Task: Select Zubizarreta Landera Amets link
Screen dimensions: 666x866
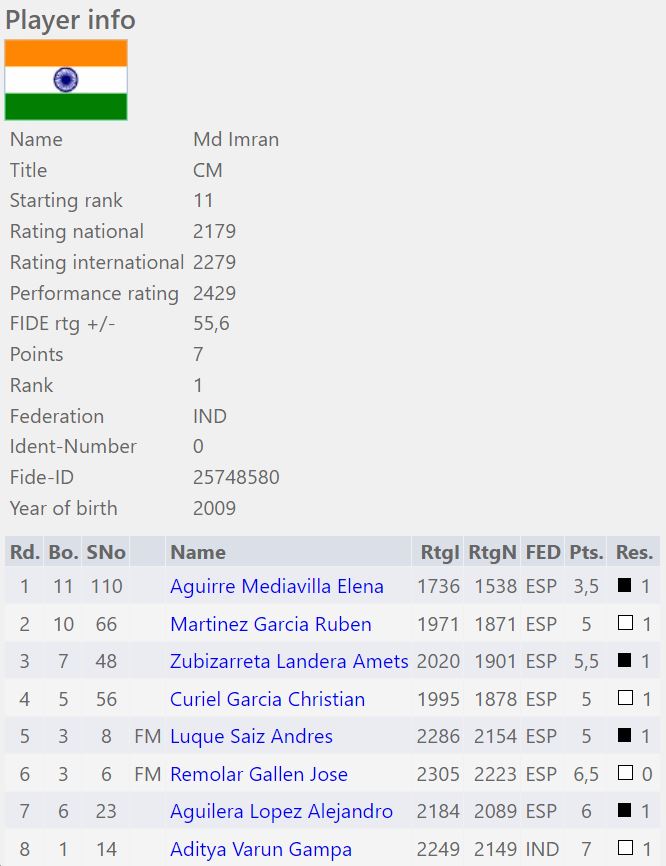Action: click(x=289, y=662)
